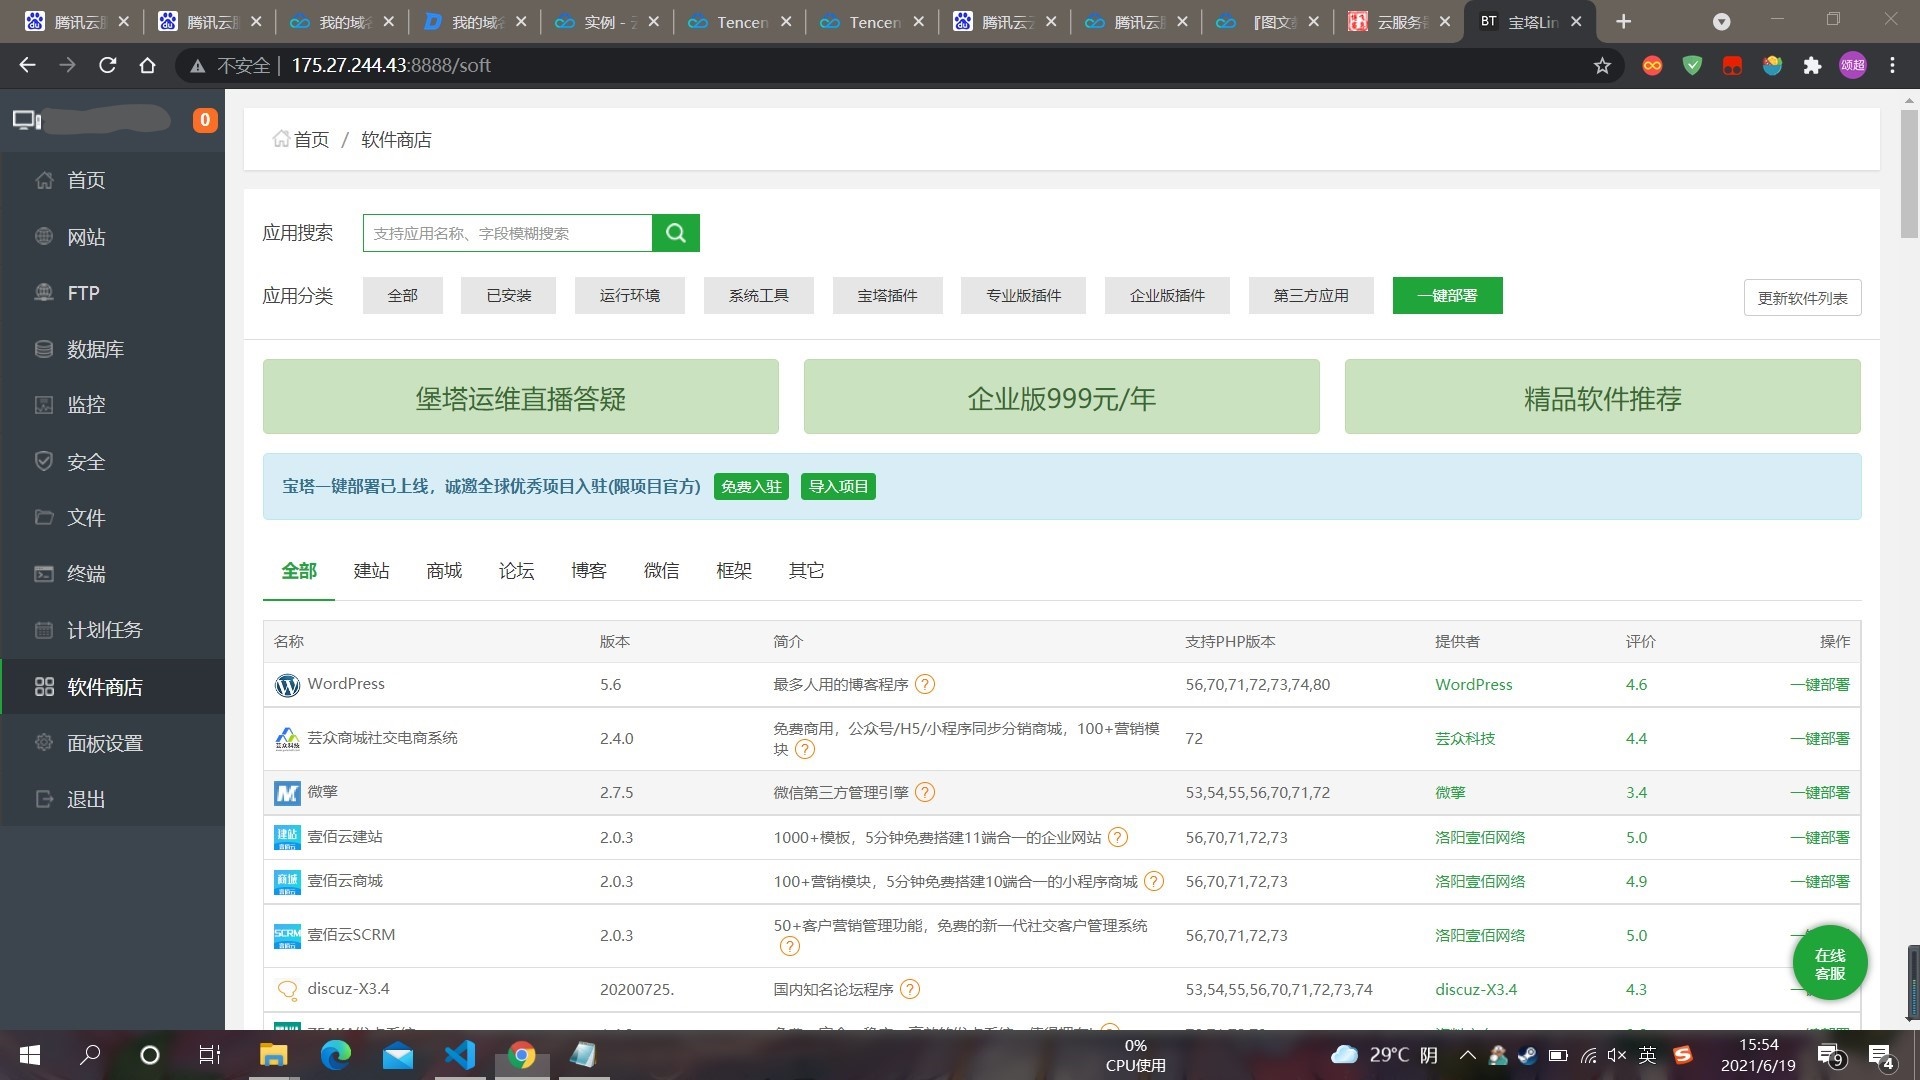This screenshot has height=1080, width=1920.
Task: Open Microsoft Edge from the taskbar
Action: (335, 1054)
